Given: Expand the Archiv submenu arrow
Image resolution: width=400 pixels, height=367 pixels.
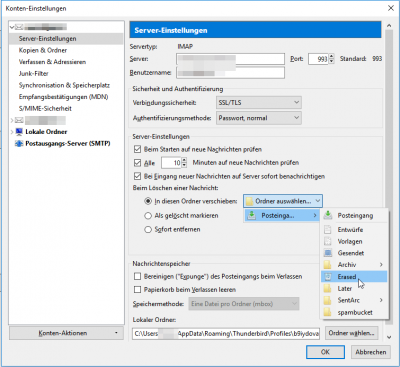Looking at the screenshot, I should point(381,265).
